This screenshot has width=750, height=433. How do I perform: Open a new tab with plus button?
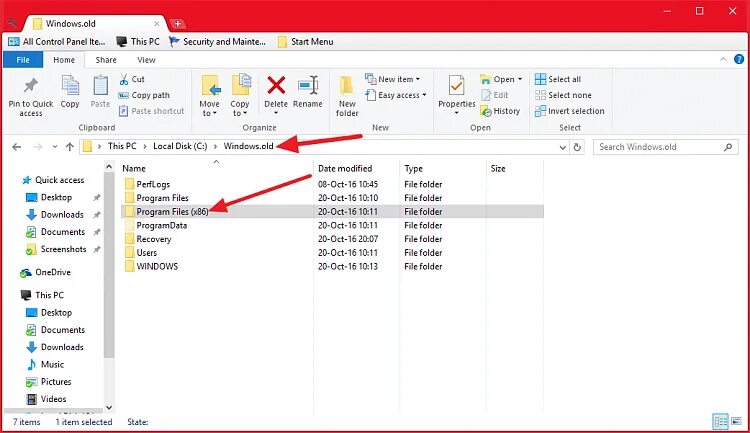coord(177,23)
